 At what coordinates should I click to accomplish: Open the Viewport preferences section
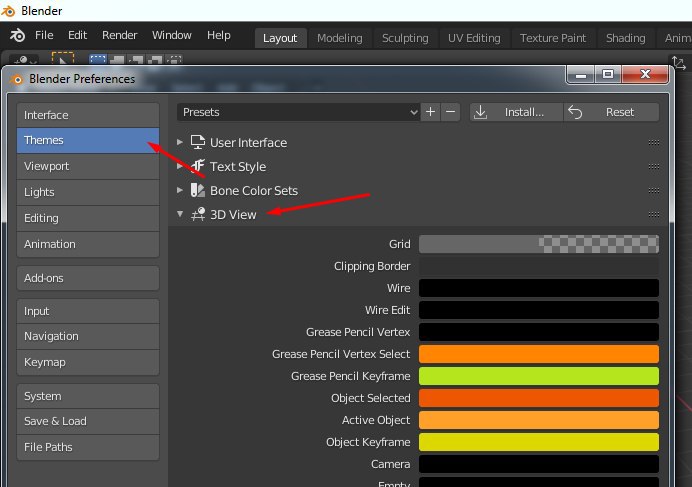[88, 166]
